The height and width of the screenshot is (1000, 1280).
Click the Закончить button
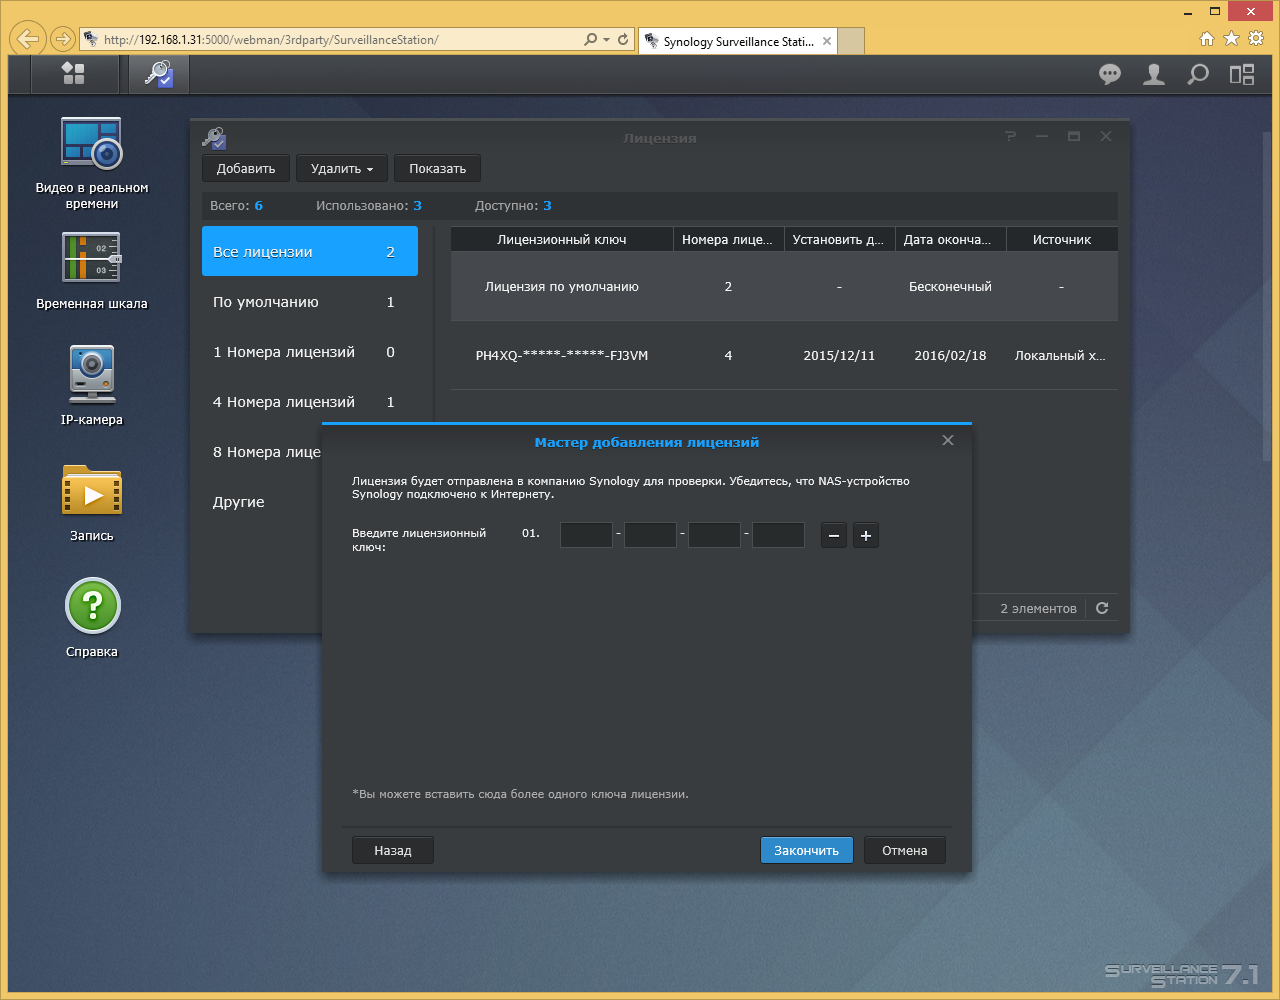click(x=807, y=850)
